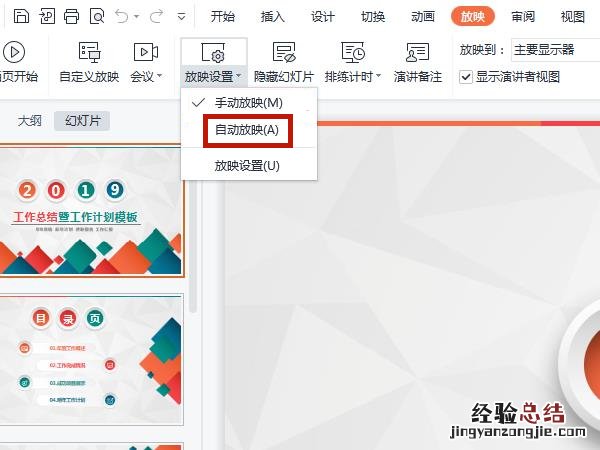Expand the undo history arrow
This screenshot has width=600, height=450.
click(137, 17)
